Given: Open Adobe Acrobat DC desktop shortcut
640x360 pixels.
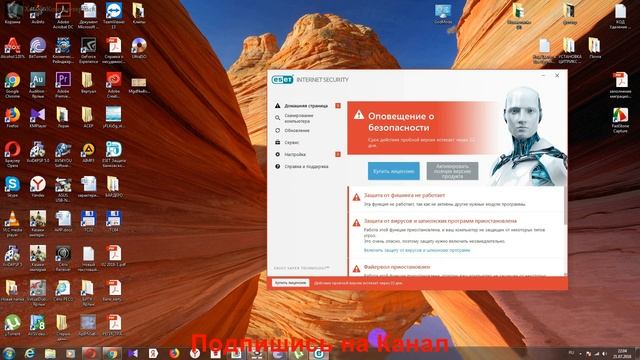Looking at the screenshot, I should click(x=63, y=15).
